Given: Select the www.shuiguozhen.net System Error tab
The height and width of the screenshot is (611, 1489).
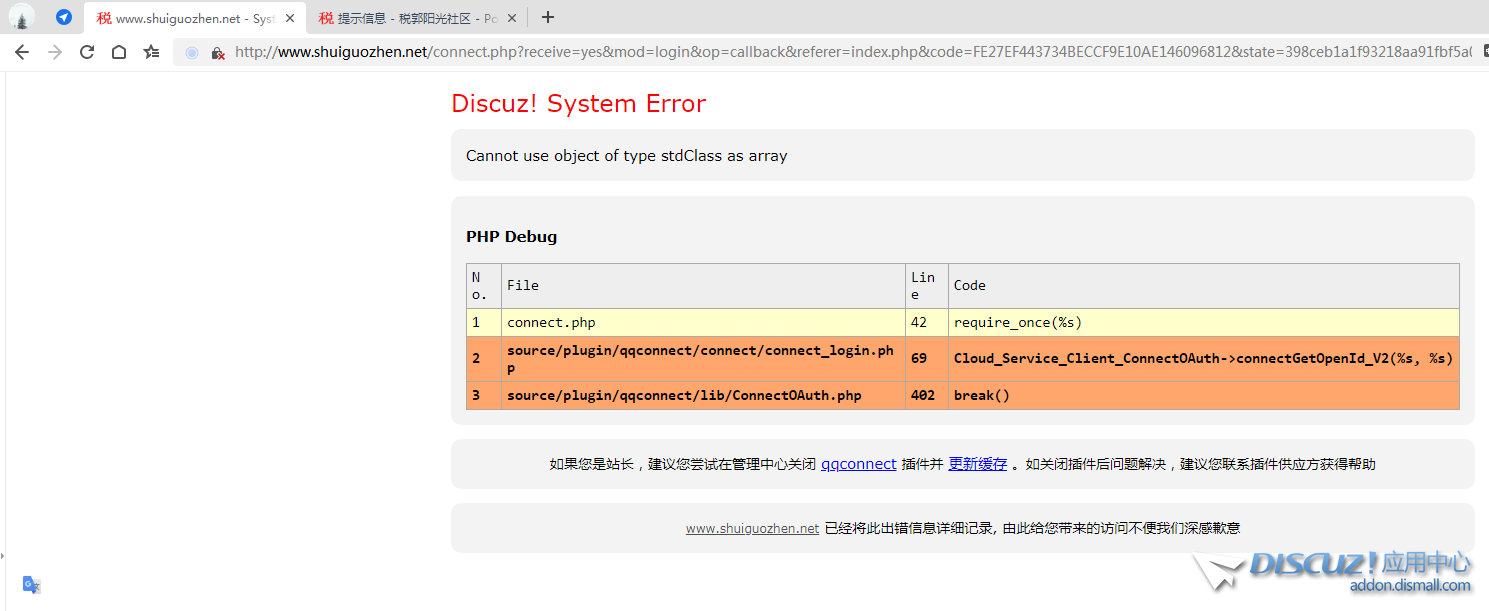Looking at the screenshot, I should (190, 18).
